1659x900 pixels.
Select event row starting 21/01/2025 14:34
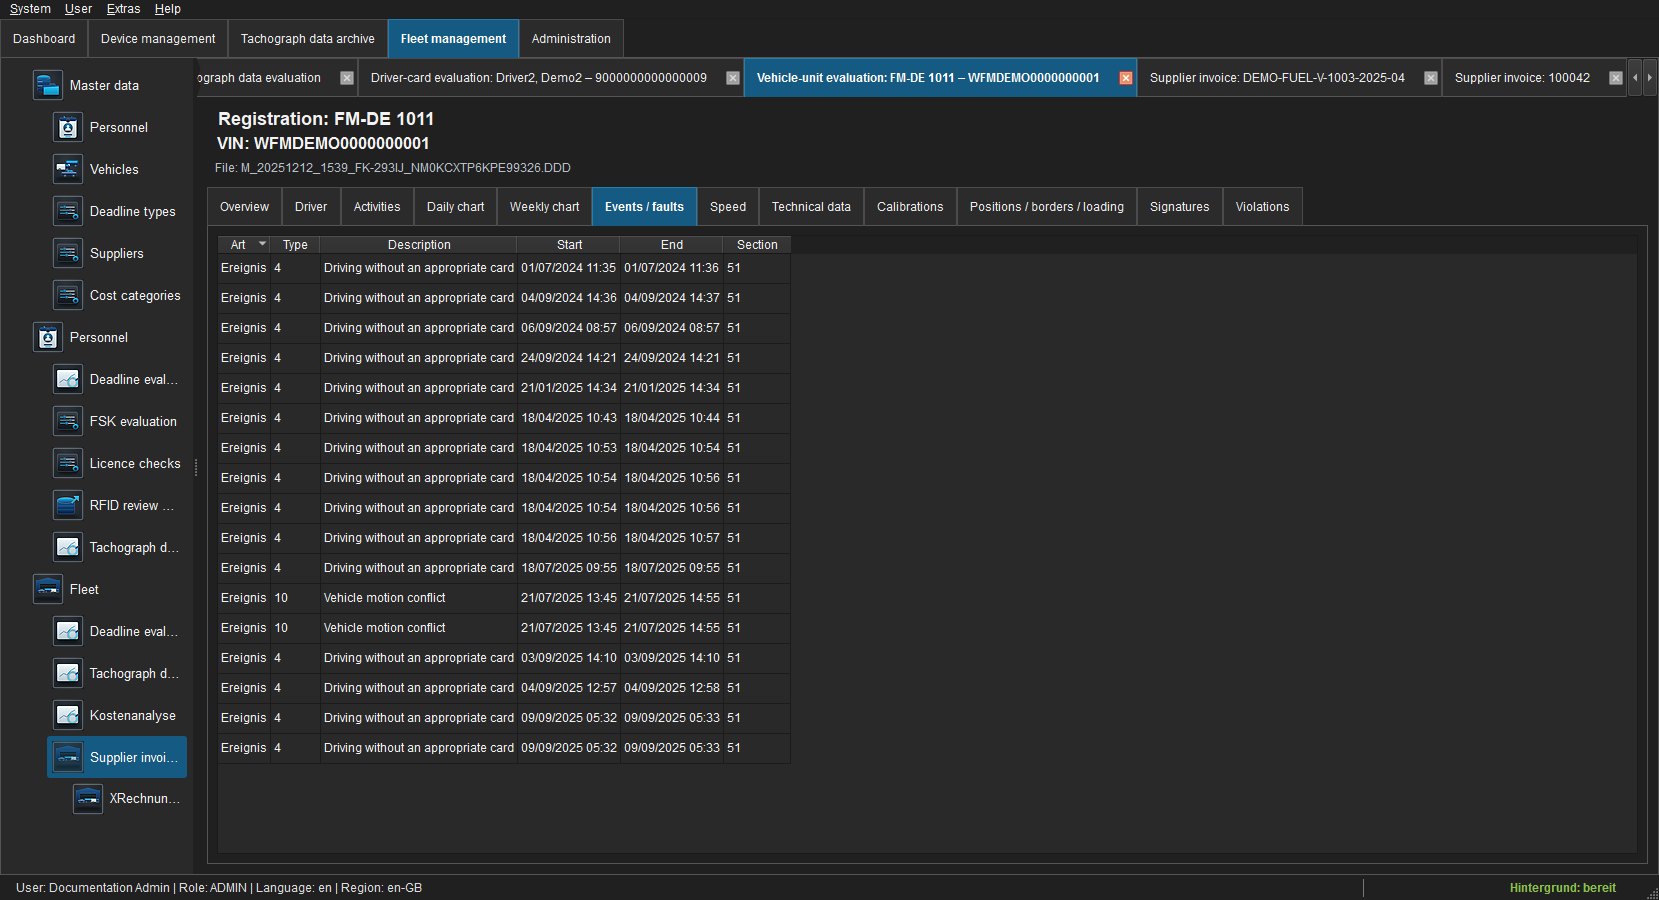[504, 388]
